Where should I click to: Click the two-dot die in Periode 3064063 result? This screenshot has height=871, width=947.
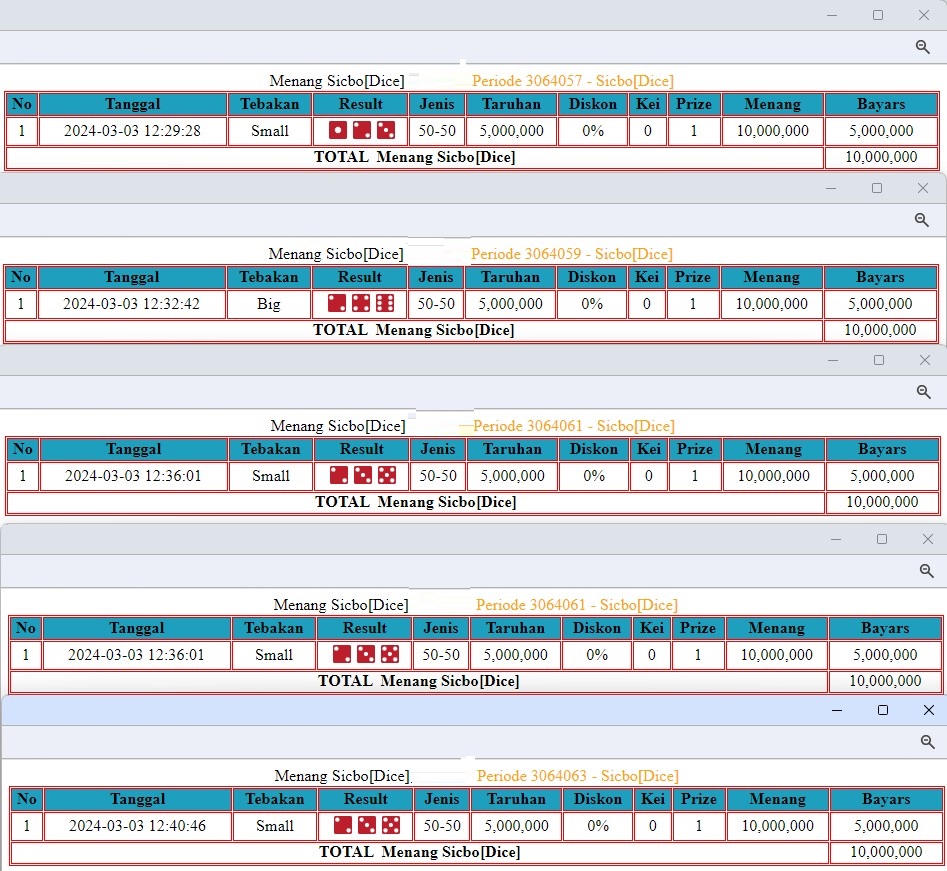(x=342, y=825)
